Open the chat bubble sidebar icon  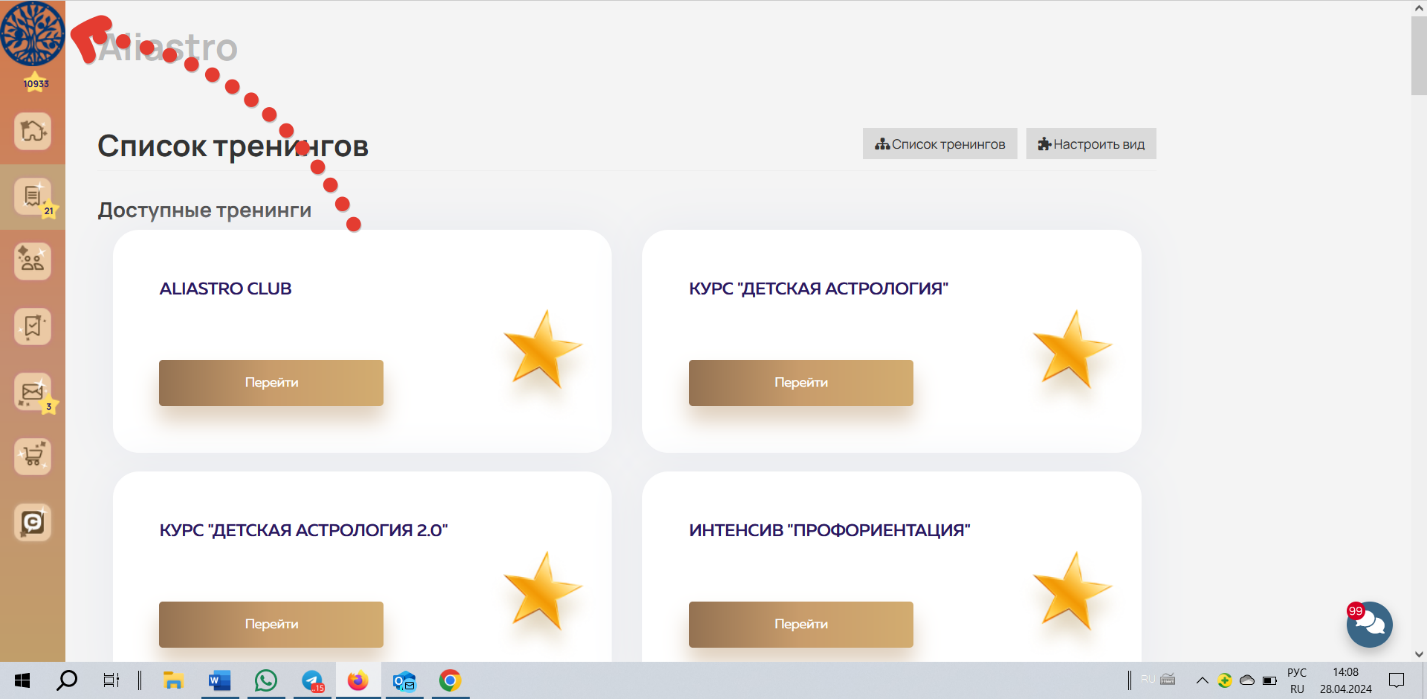pos(32,521)
